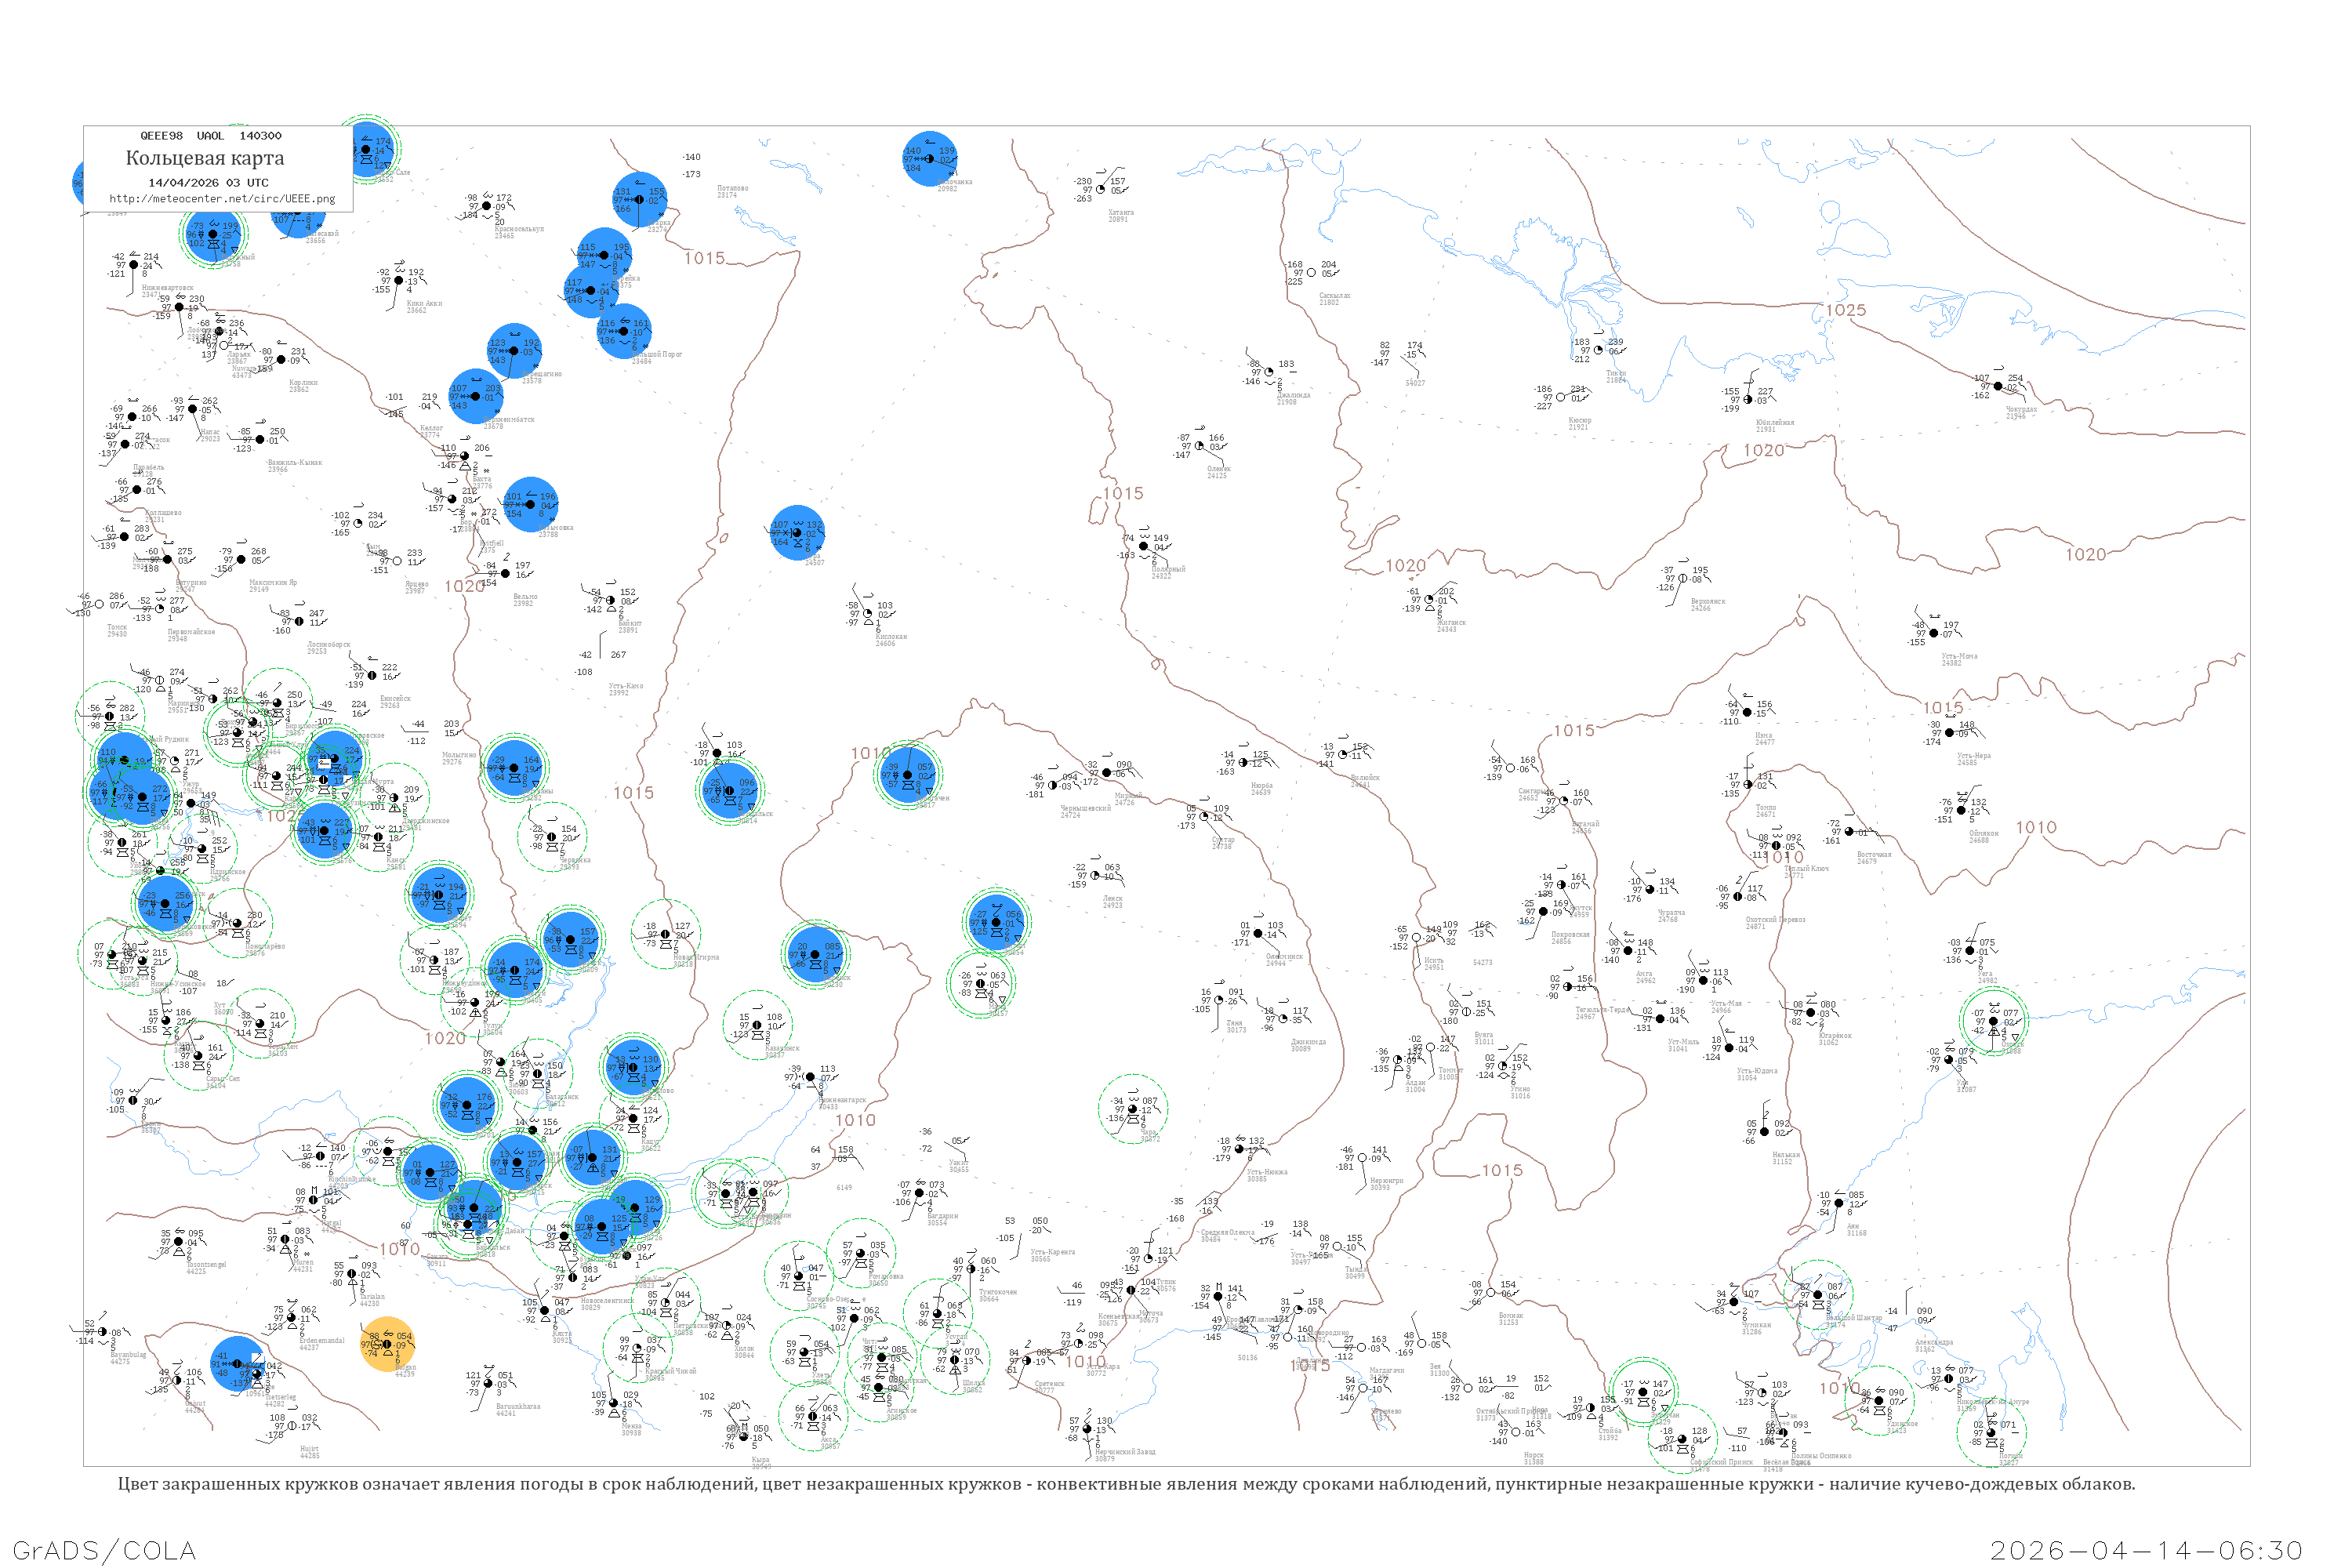Click the blue station circle near Тура 24507
The height and width of the screenshot is (1568, 2352).
(797, 533)
